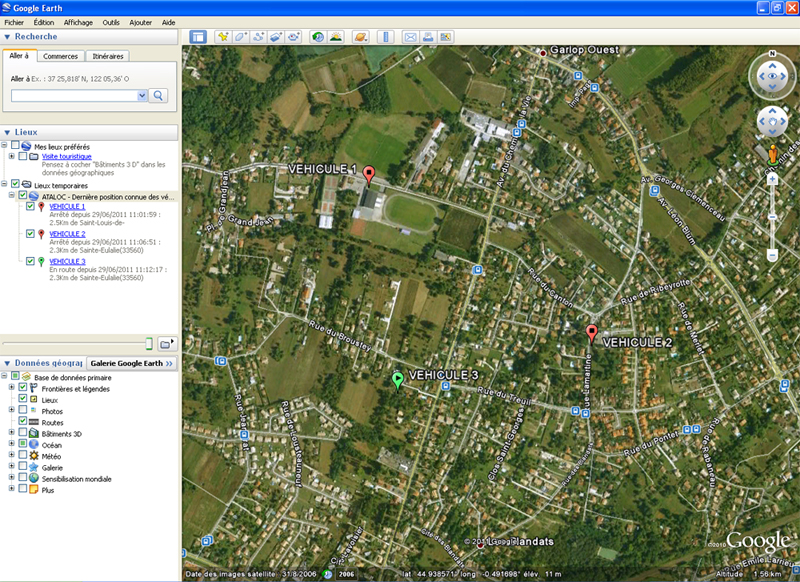
Task: Click the Garlop Ouest place marker dot
Action: [543, 53]
